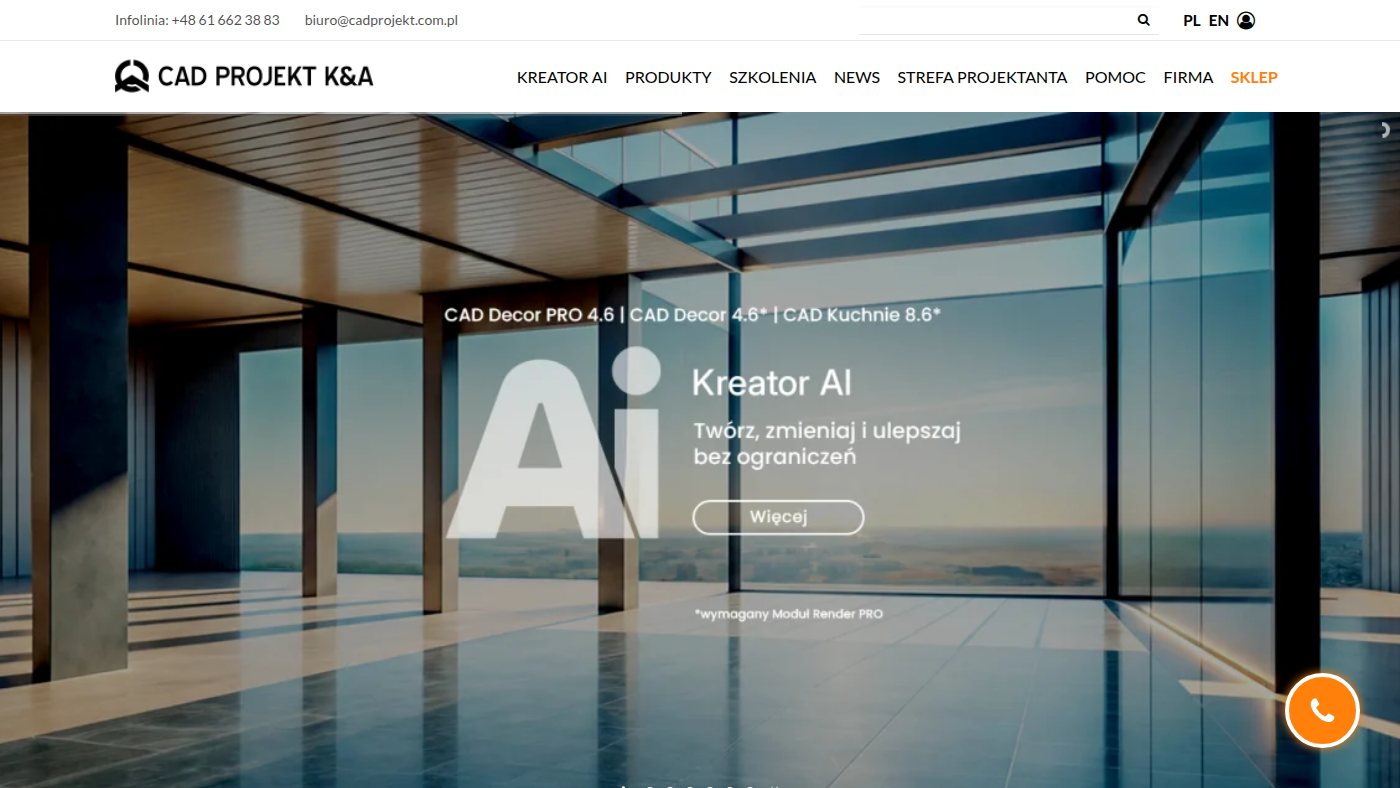Viewport: 1400px width, 788px height.
Task: Open the FIRMA menu
Action: click(x=1188, y=77)
